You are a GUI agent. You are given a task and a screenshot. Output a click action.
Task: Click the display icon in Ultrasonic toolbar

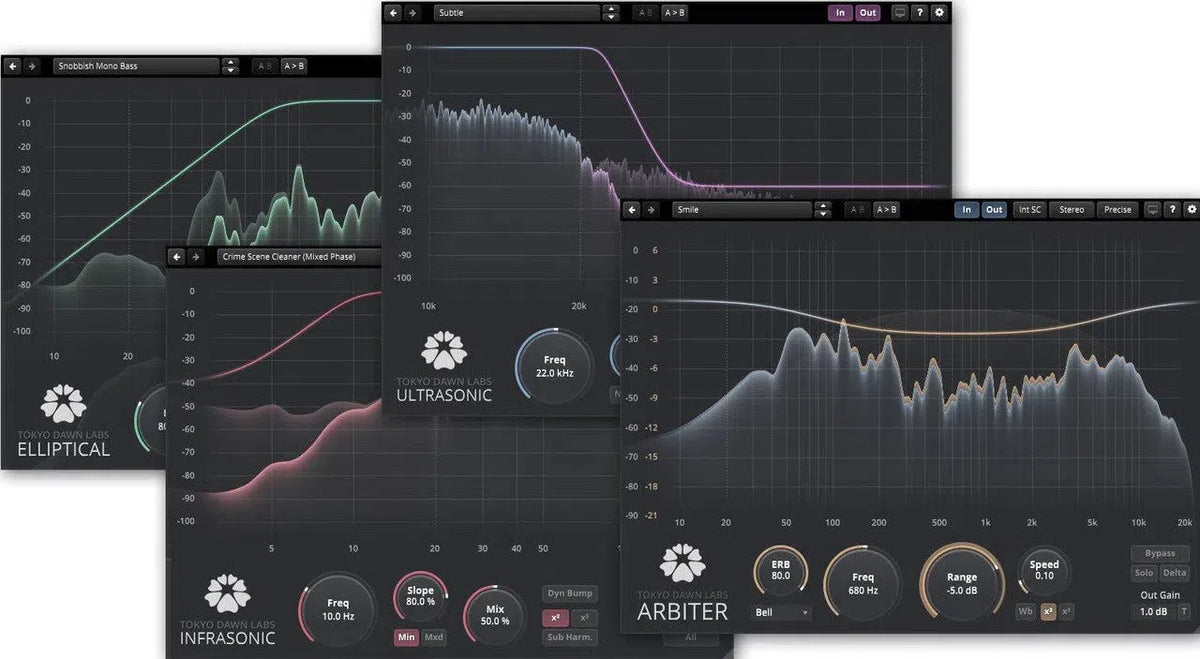[x=898, y=13]
